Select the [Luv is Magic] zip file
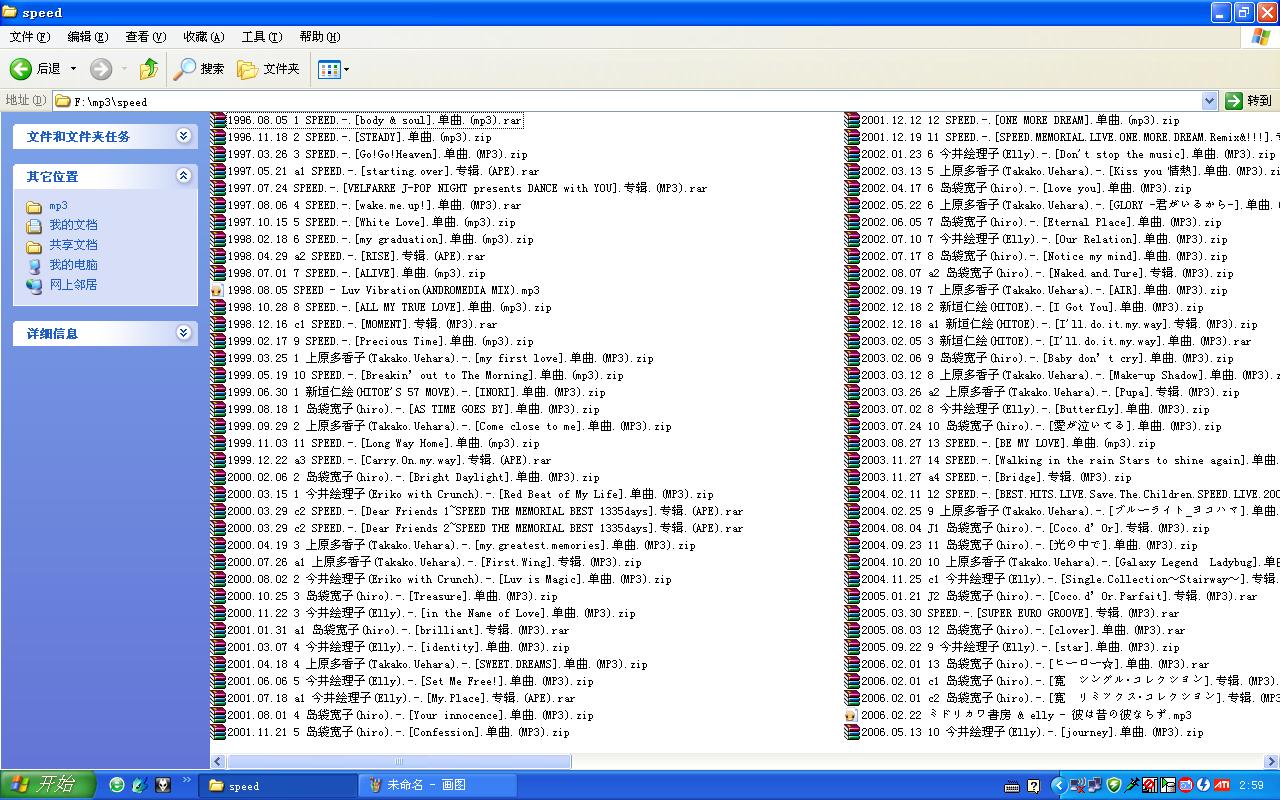This screenshot has width=1280, height=800. tap(449, 579)
